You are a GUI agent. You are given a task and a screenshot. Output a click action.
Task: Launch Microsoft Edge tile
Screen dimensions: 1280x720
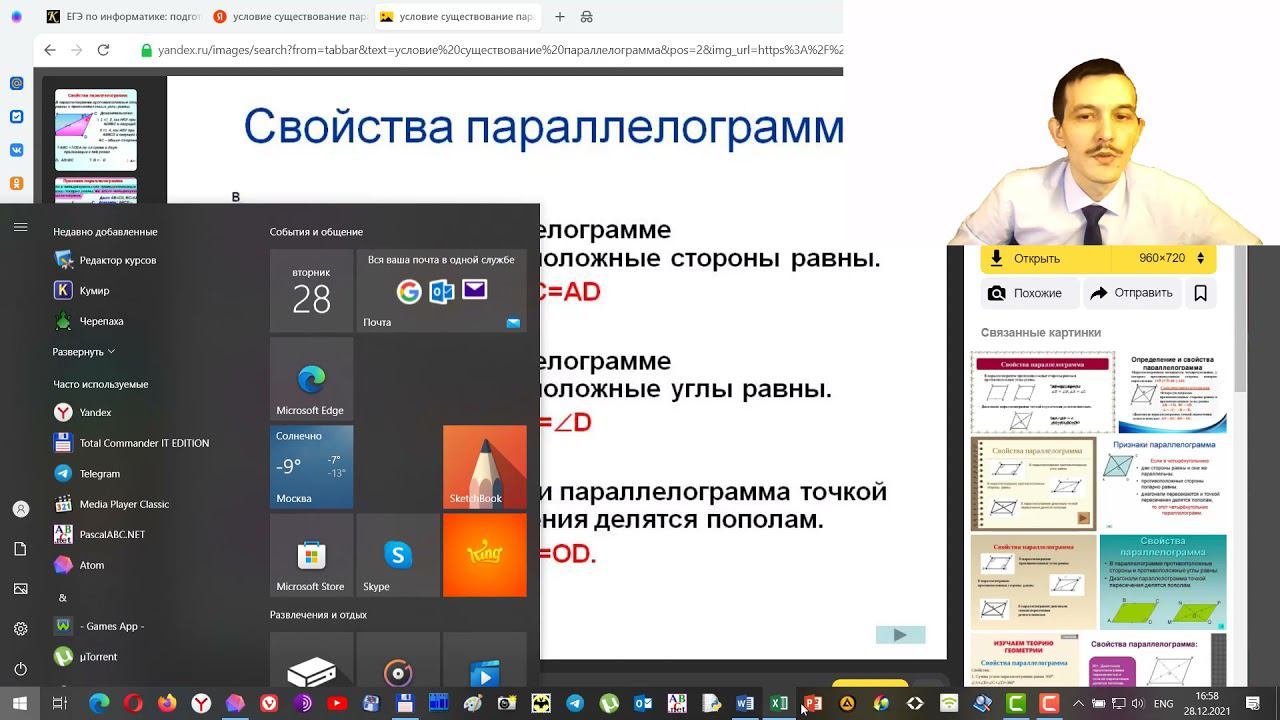tap(312, 379)
